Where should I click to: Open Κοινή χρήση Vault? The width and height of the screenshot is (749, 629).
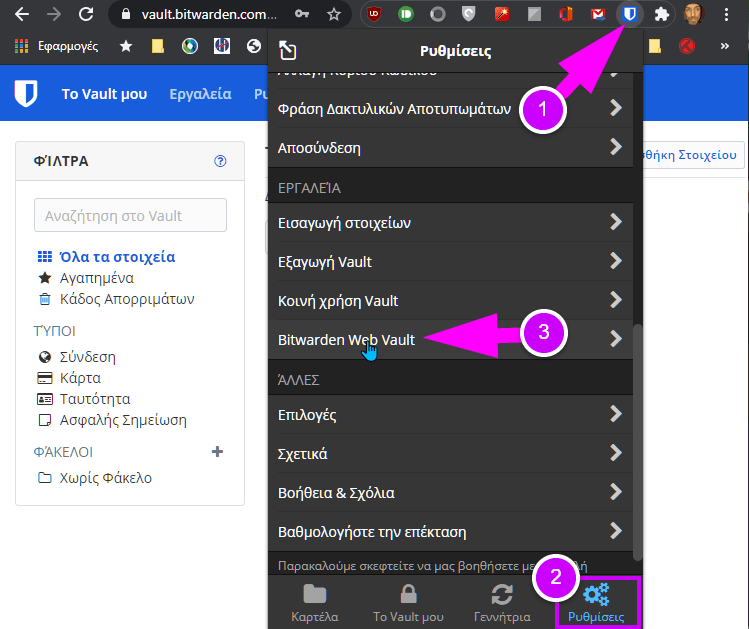click(x=450, y=301)
